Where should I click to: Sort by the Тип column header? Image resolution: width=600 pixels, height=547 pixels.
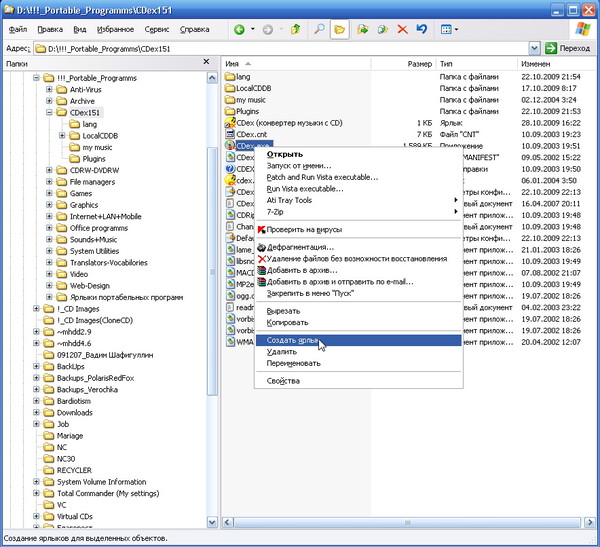point(477,64)
